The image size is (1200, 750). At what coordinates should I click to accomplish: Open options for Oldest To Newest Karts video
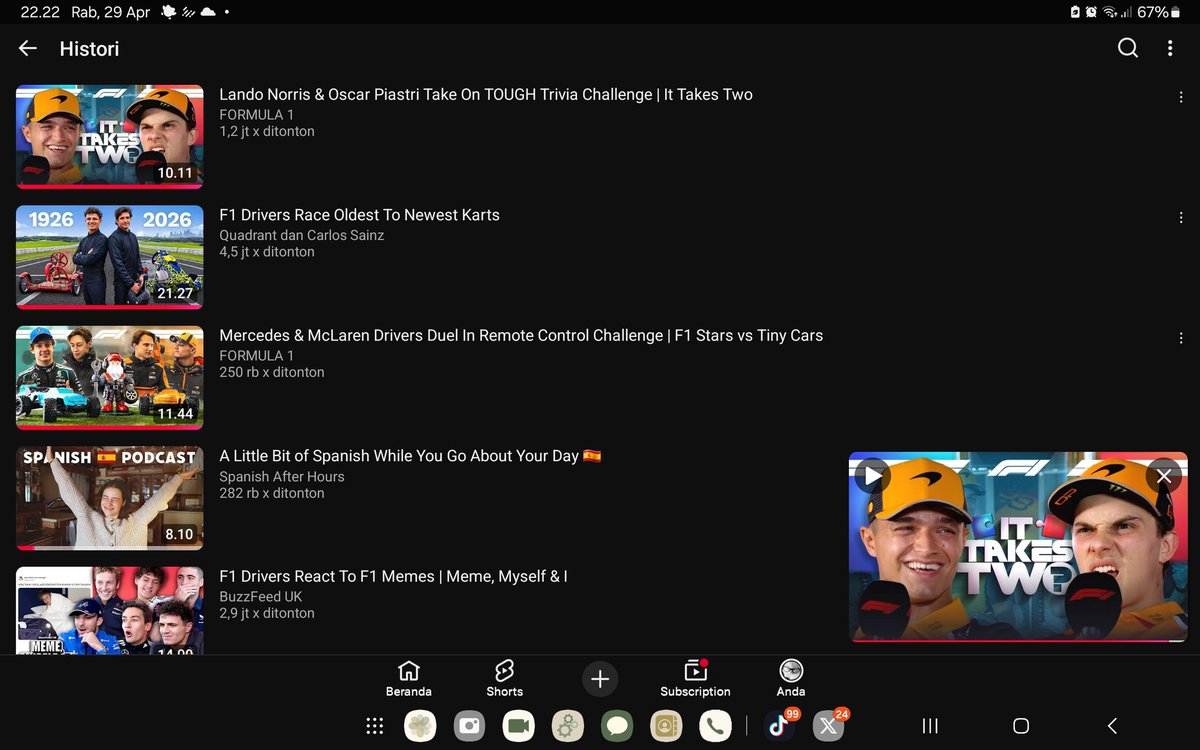tap(1181, 218)
